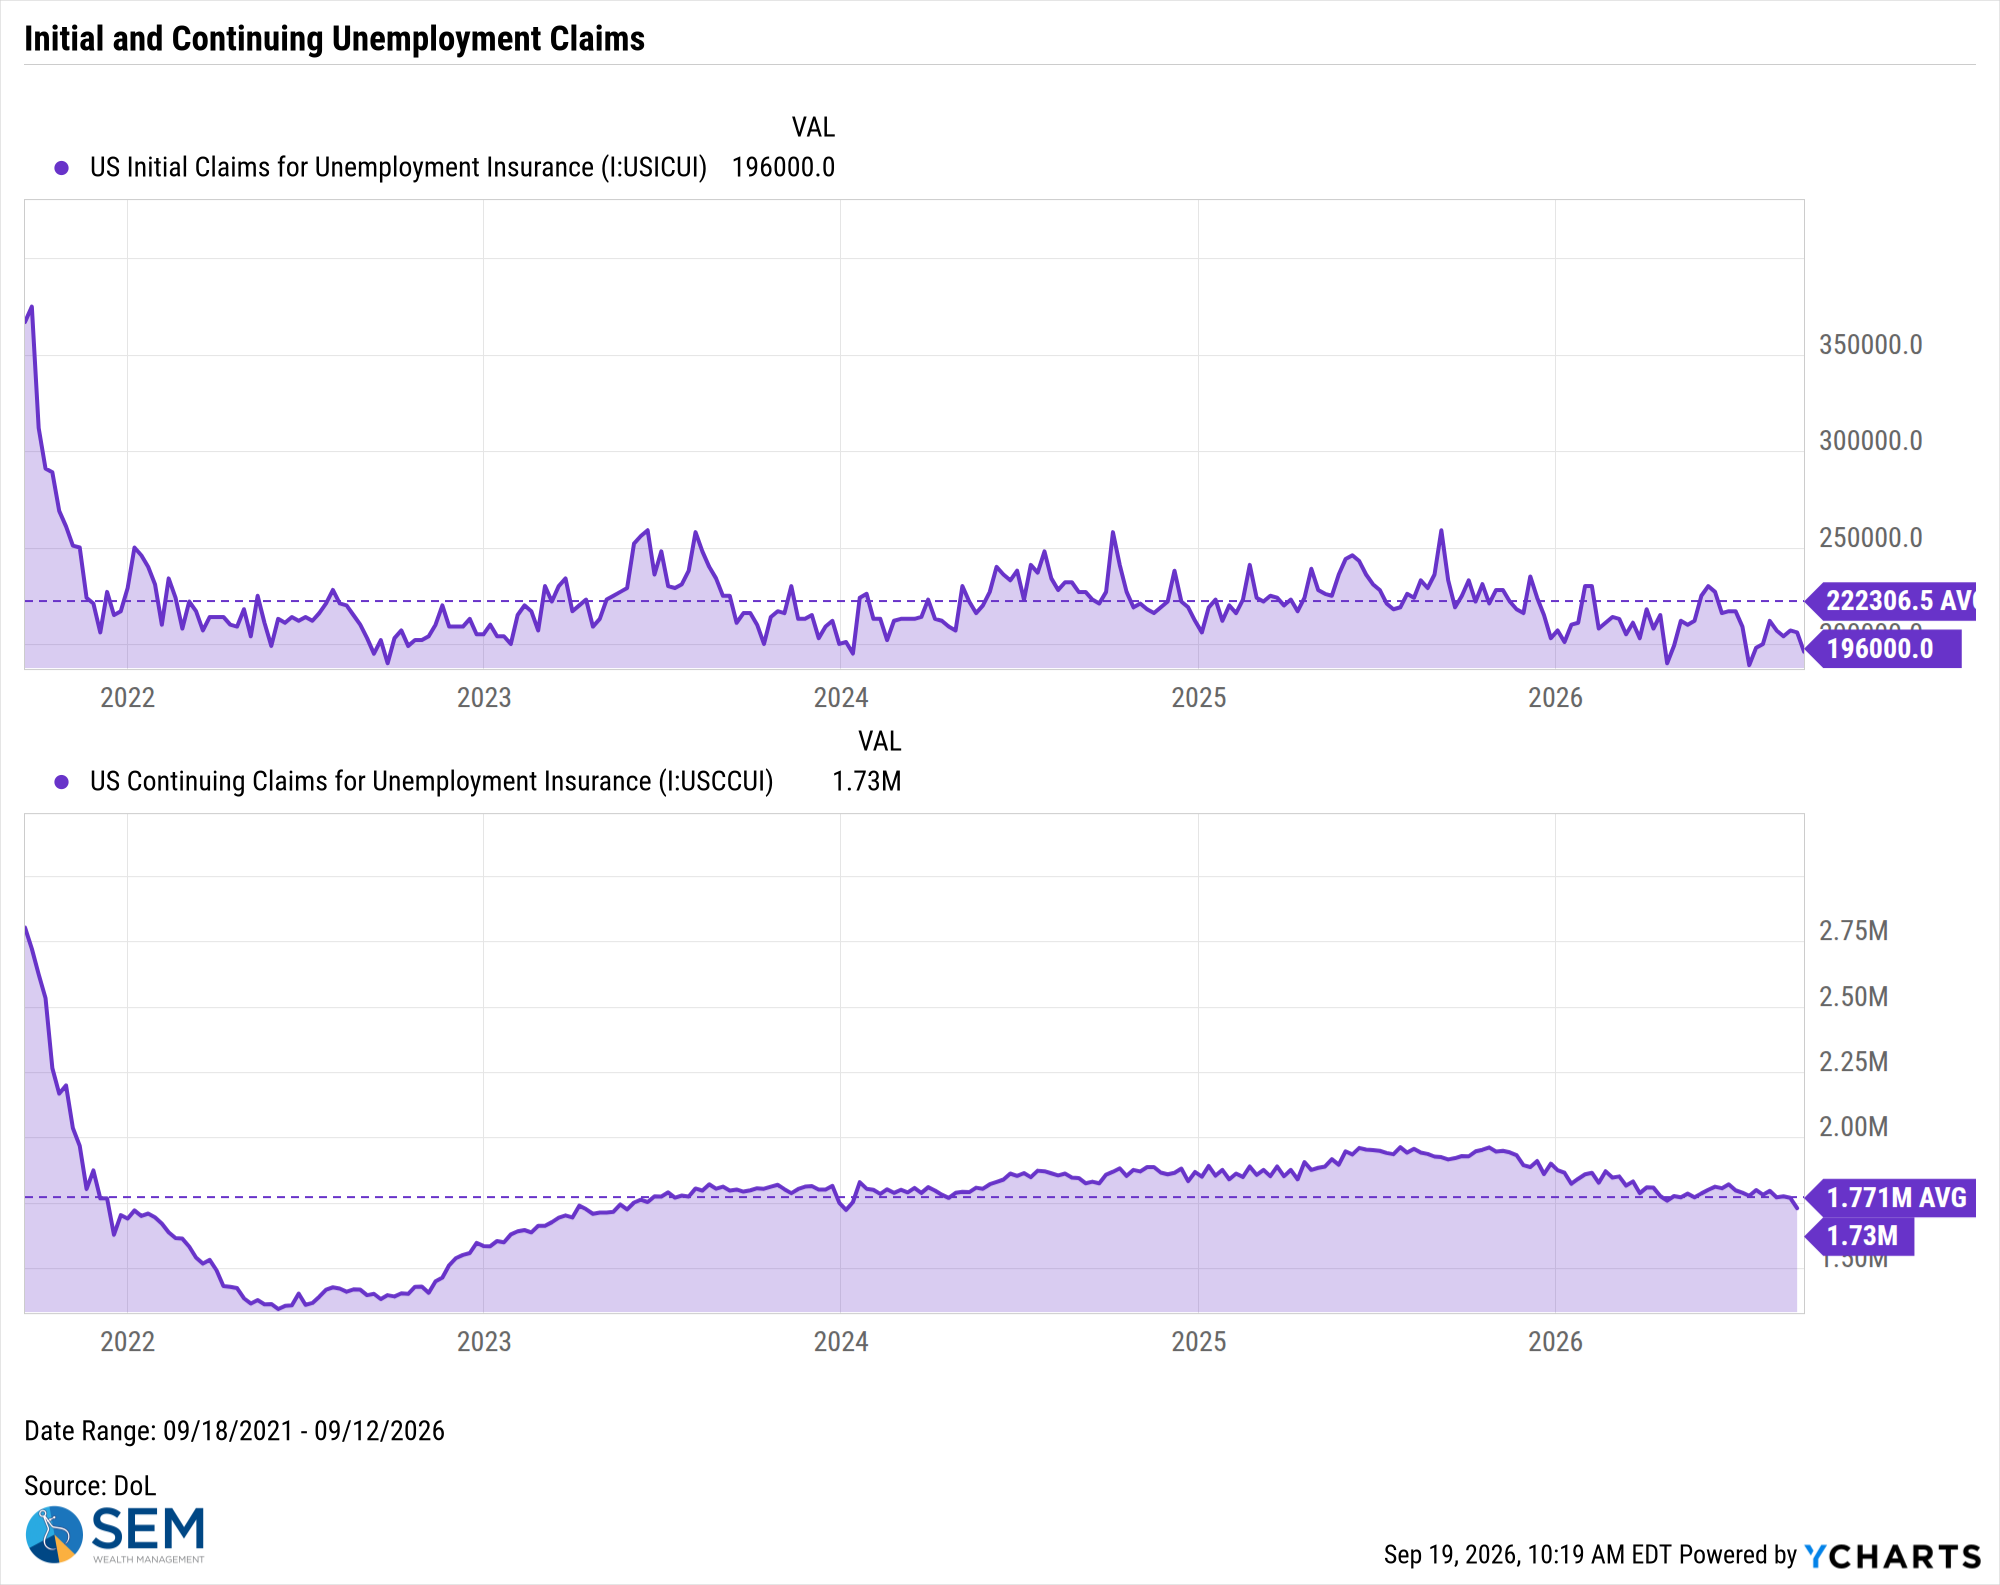The width and height of the screenshot is (2000, 1585).
Task: Click the 2026 x-axis label on the bottom chart
Action: [x=1556, y=1342]
